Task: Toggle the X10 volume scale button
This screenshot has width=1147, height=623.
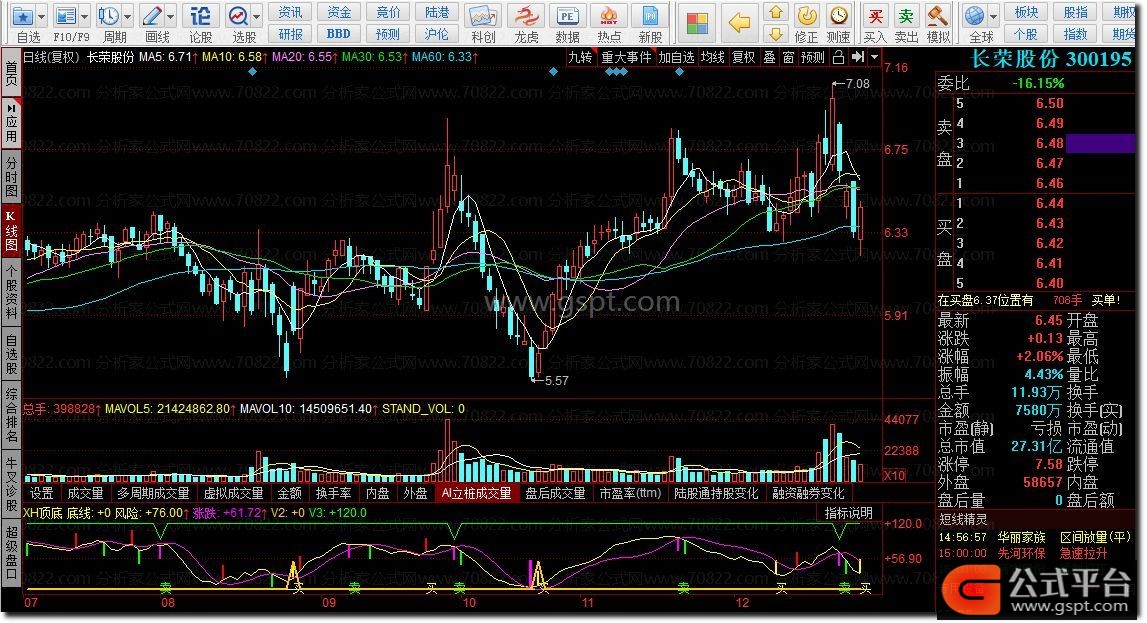Action: pos(894,475)
